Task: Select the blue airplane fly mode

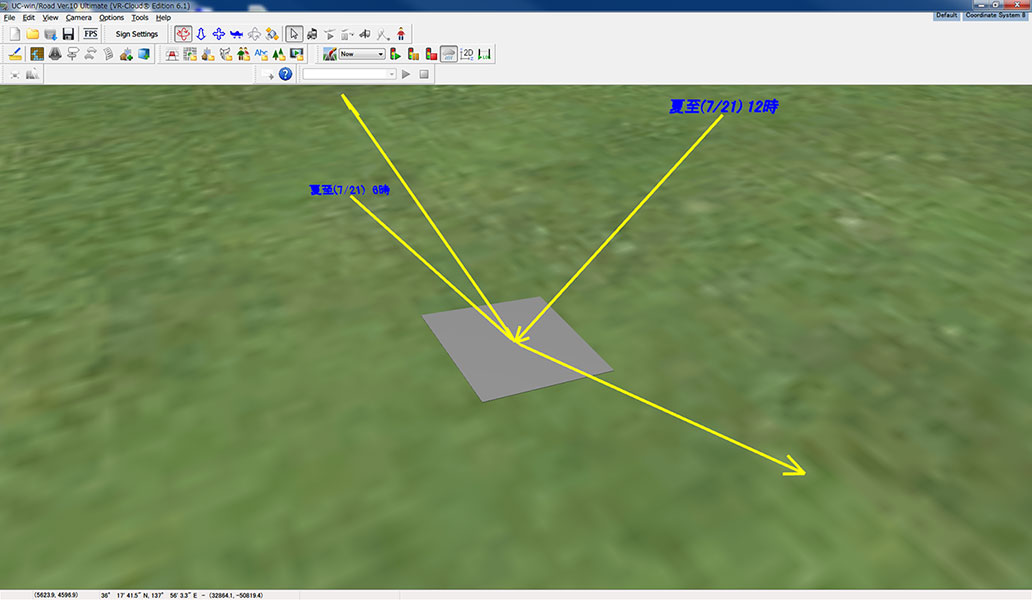Action: click(236, 34)
